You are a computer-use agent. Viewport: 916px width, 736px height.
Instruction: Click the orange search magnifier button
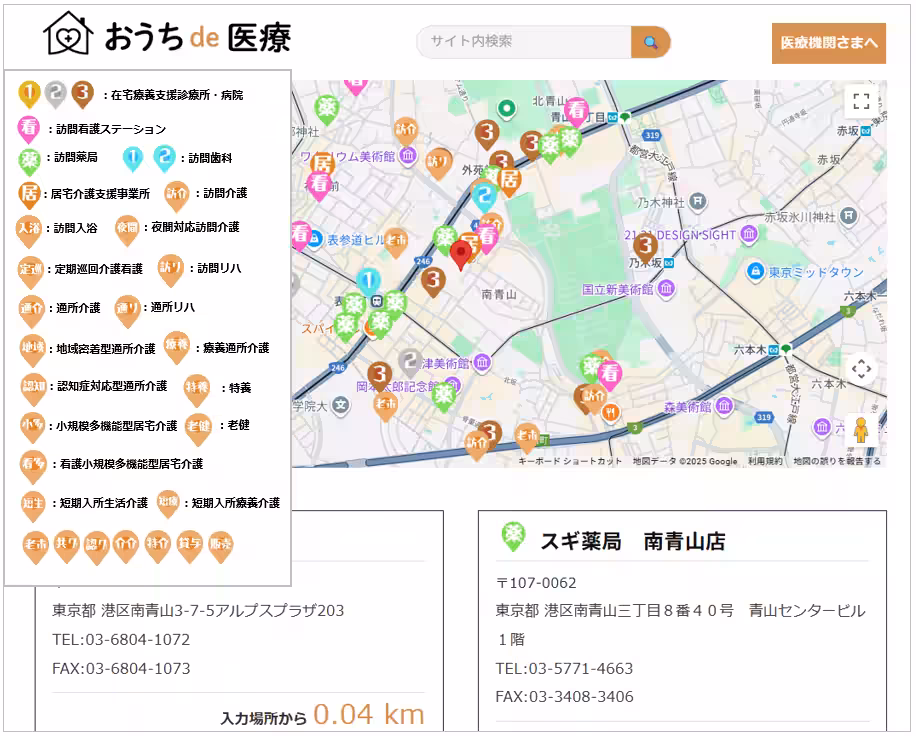pyautogui.click(x=650, y=43)
